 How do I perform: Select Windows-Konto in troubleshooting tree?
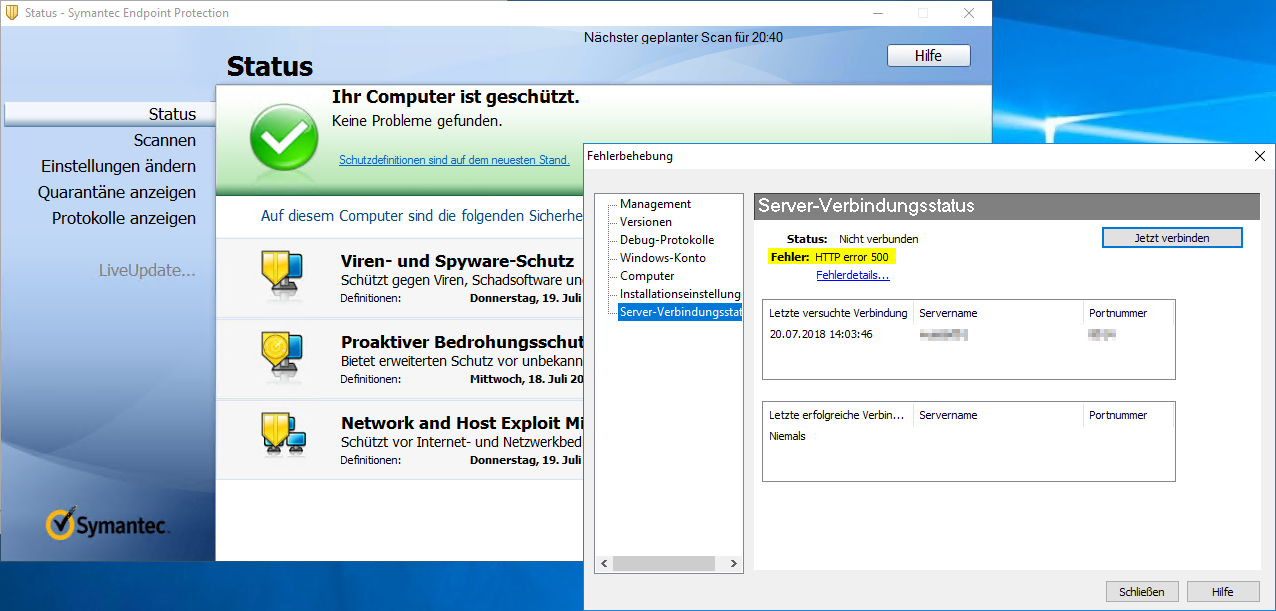coord(662,258)
